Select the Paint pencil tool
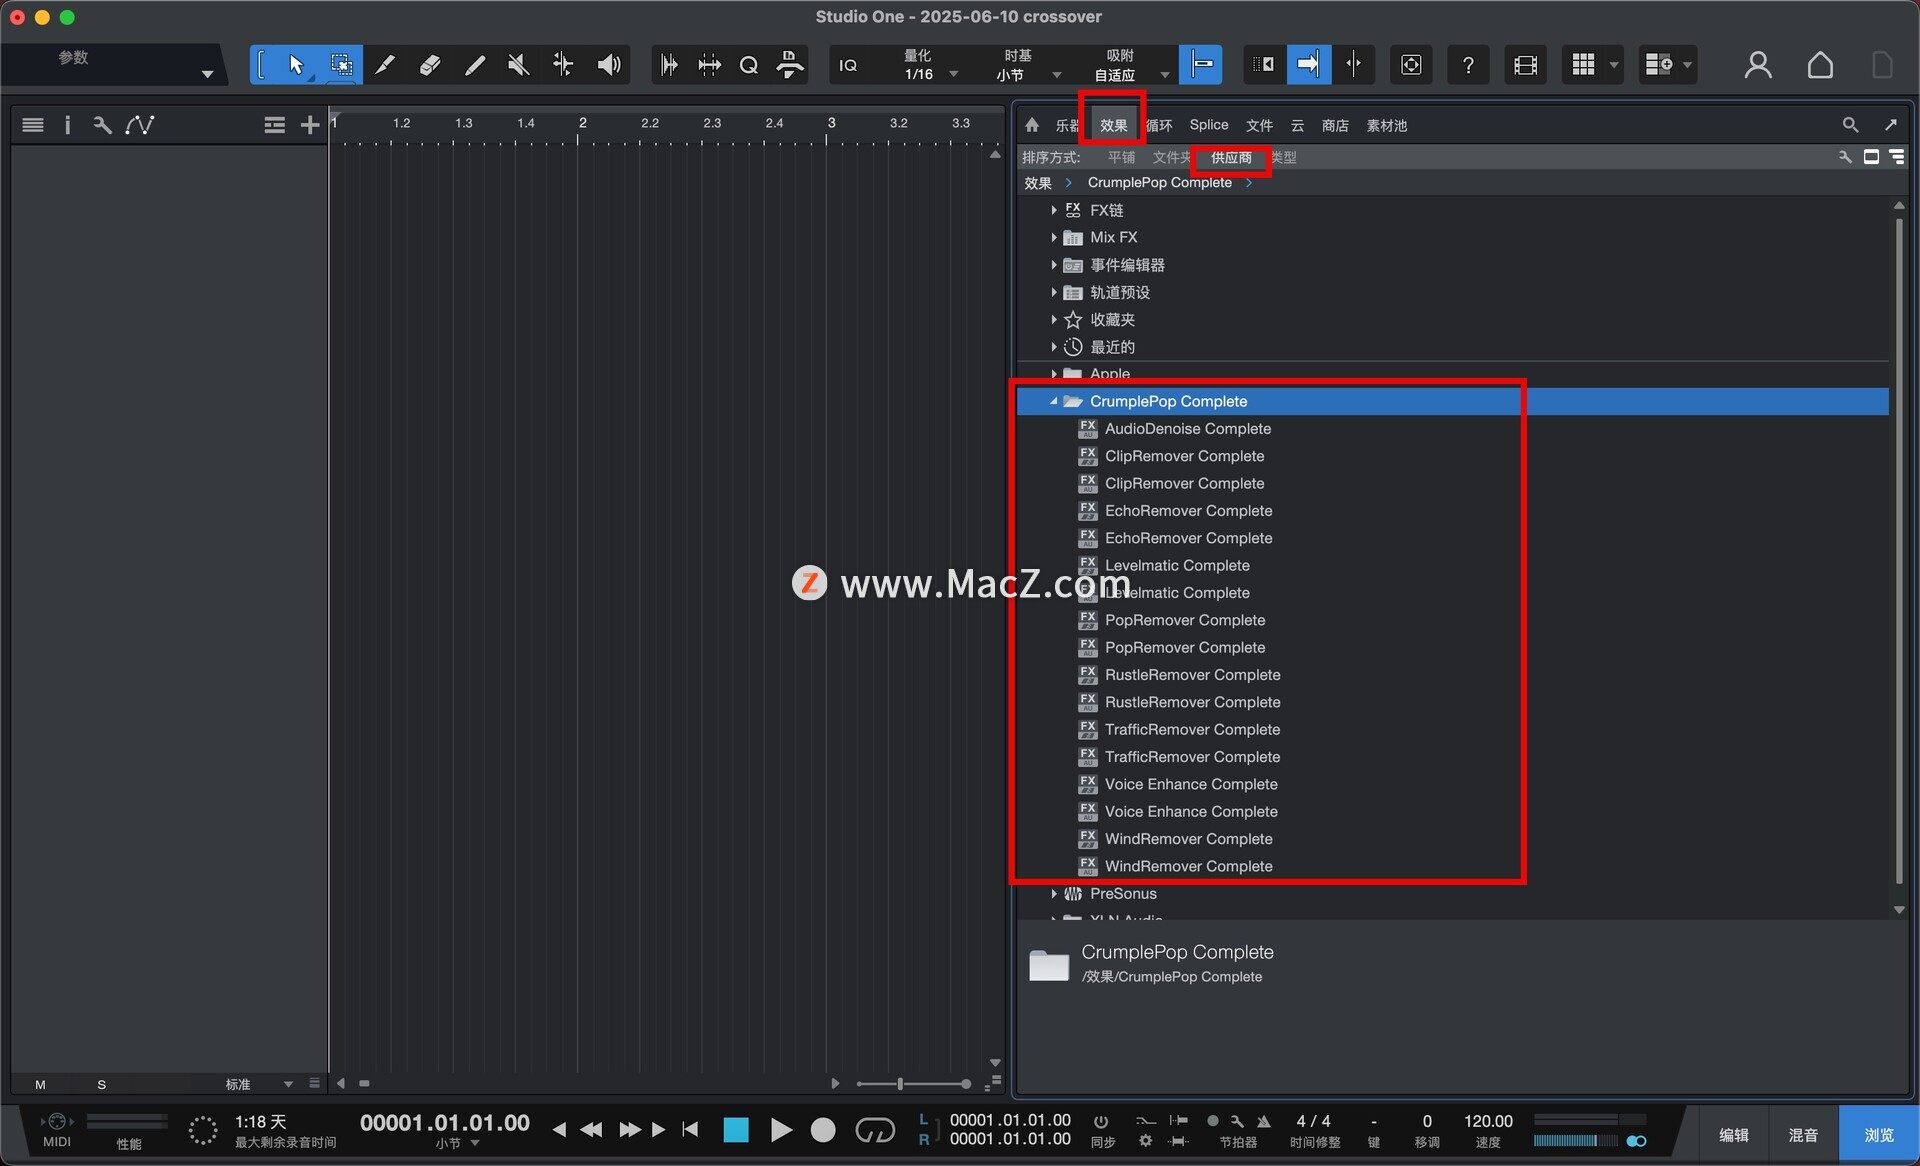 [475, 65]
